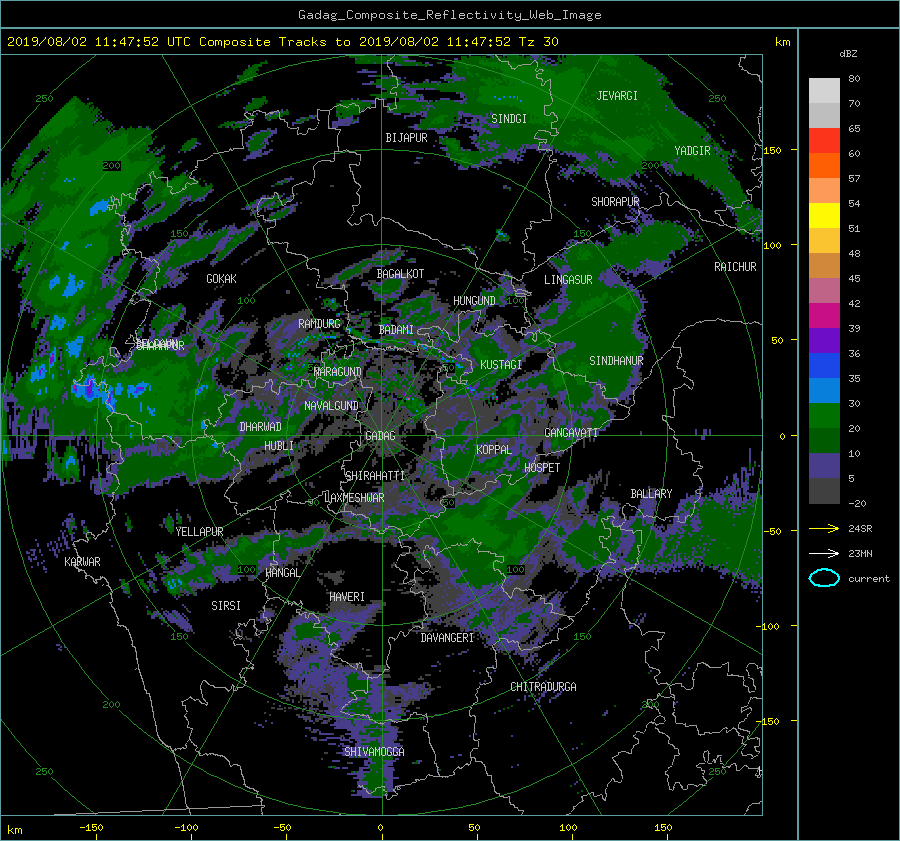This screenshot has height=841, width=900.
Task: Click the 'Tz 30' value in header
Action: coord(538,42)
